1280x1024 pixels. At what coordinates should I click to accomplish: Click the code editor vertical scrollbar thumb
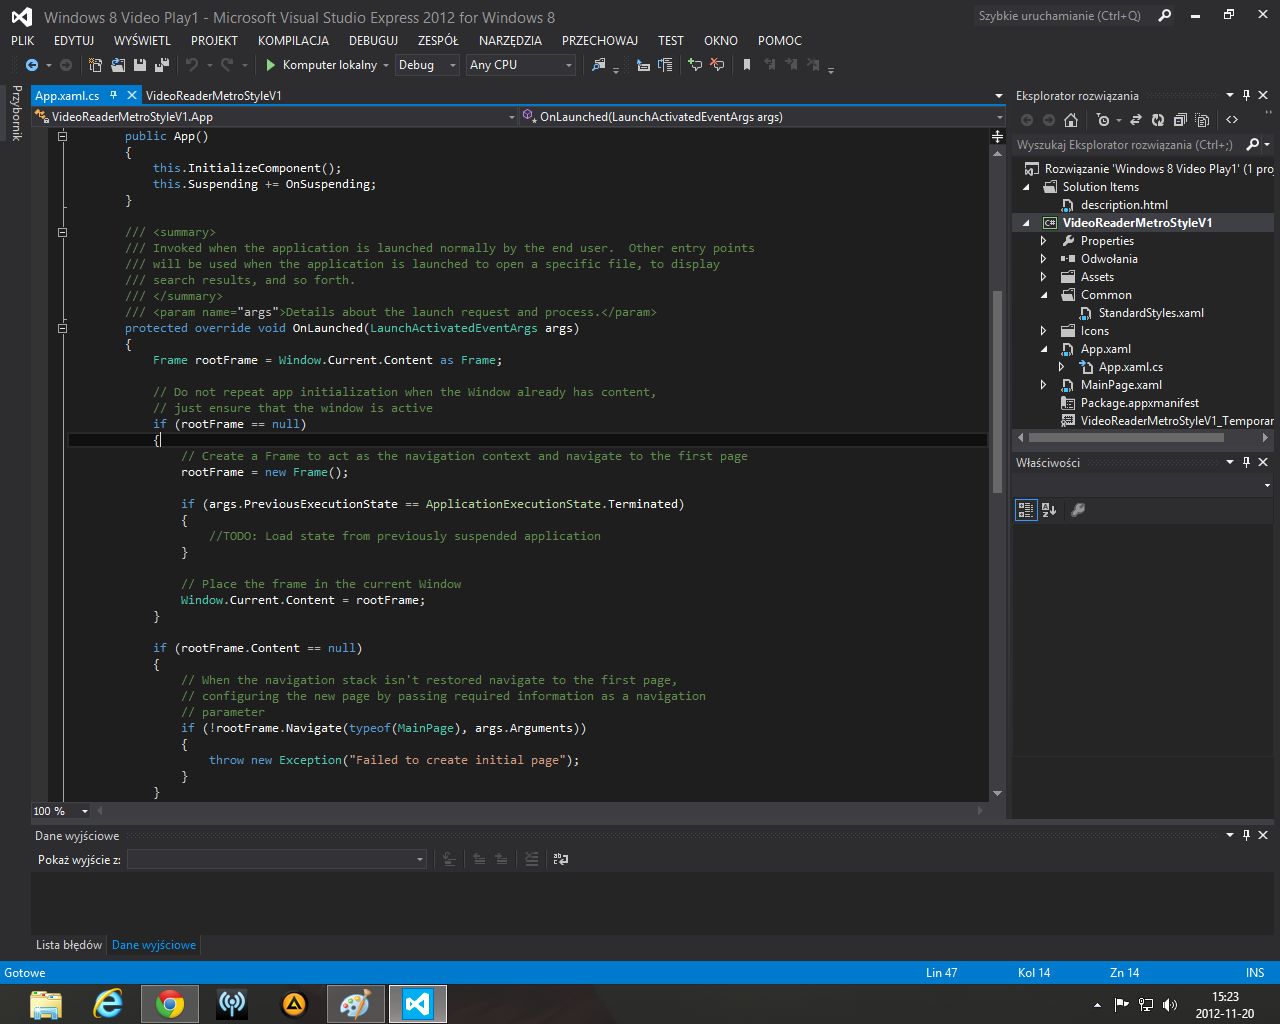[x=997, y=392]
